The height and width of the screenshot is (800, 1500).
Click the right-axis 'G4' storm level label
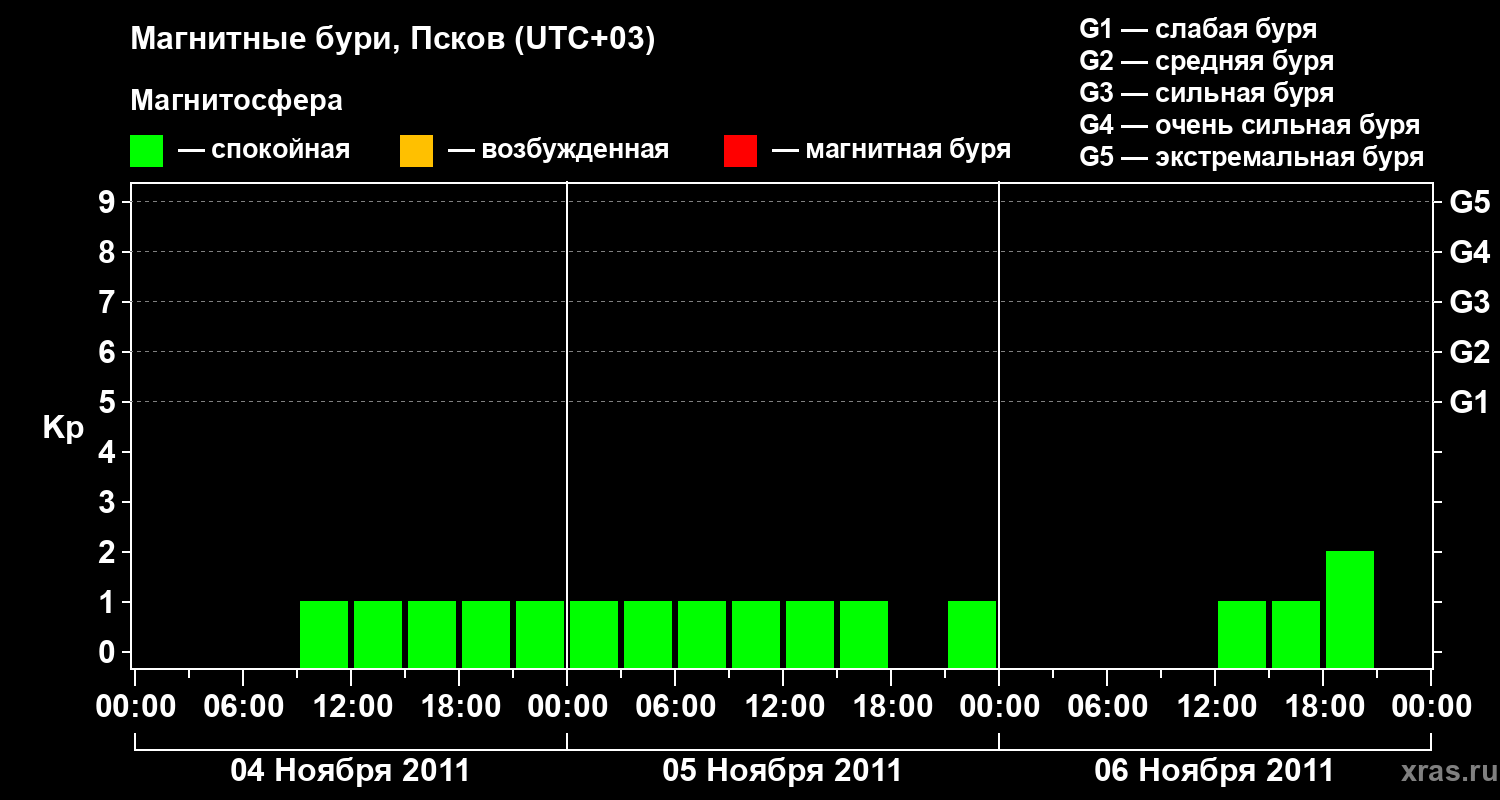[x=1469, y=253]
